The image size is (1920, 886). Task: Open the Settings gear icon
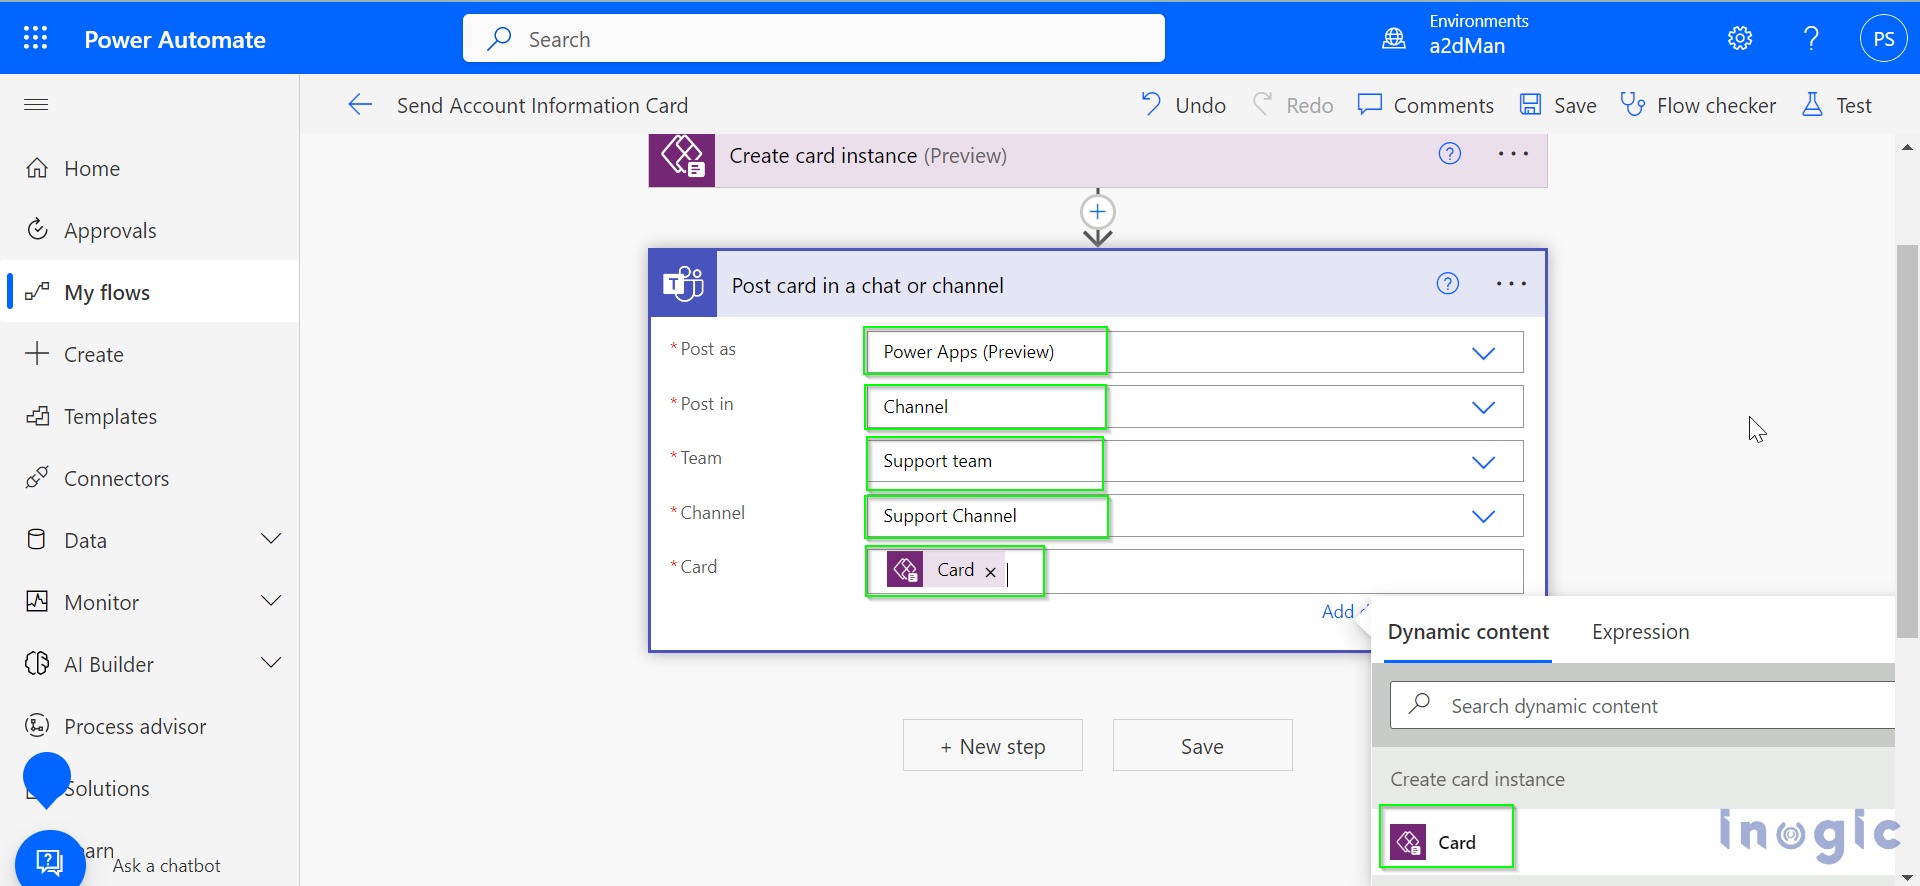(1740, 39)
